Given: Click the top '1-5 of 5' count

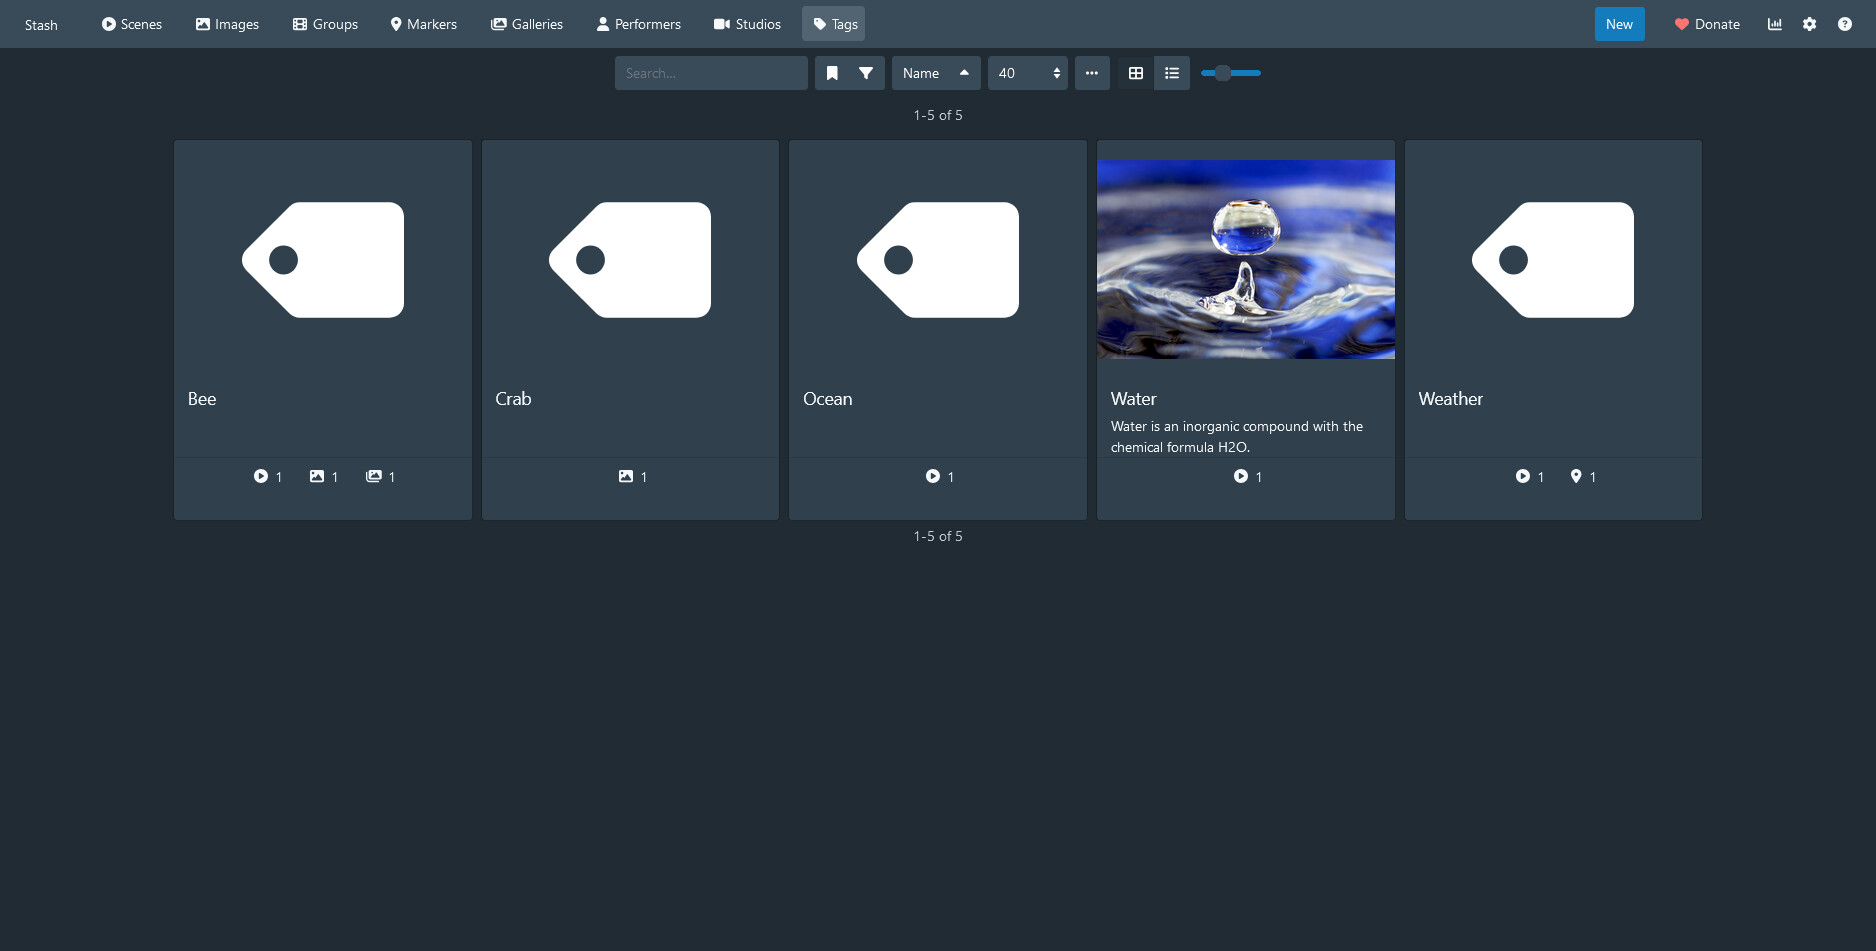Looking at the screenshot, I should tap(938, 115).
